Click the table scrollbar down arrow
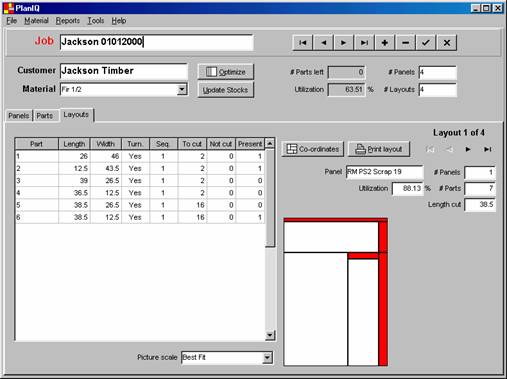 coord(270,335)
